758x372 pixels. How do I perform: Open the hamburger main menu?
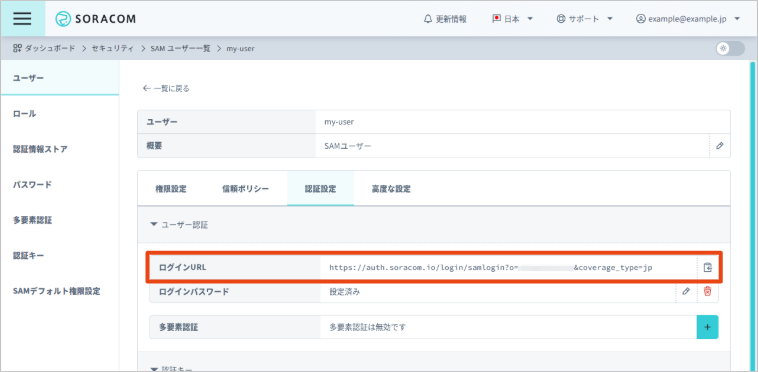click(x=22, y=18)
